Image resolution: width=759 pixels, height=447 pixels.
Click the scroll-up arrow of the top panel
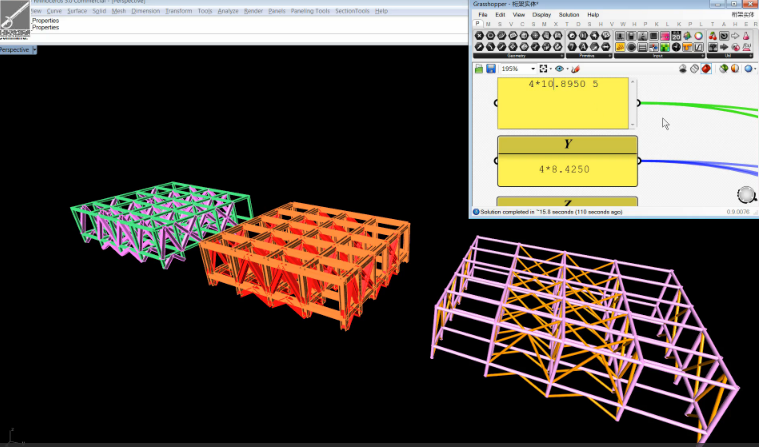click(x=632, y=82)
